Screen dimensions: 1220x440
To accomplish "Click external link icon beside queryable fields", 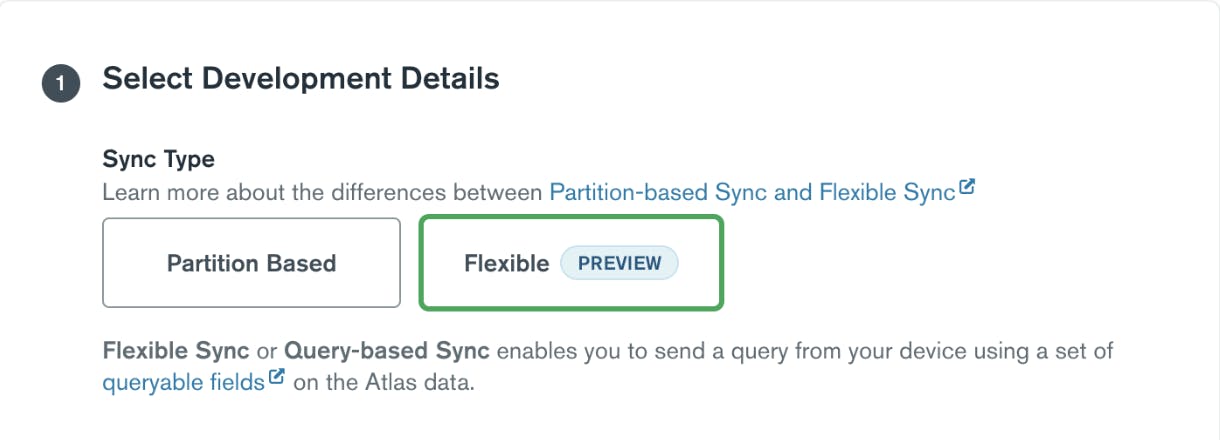I will (x=277, y=379).
